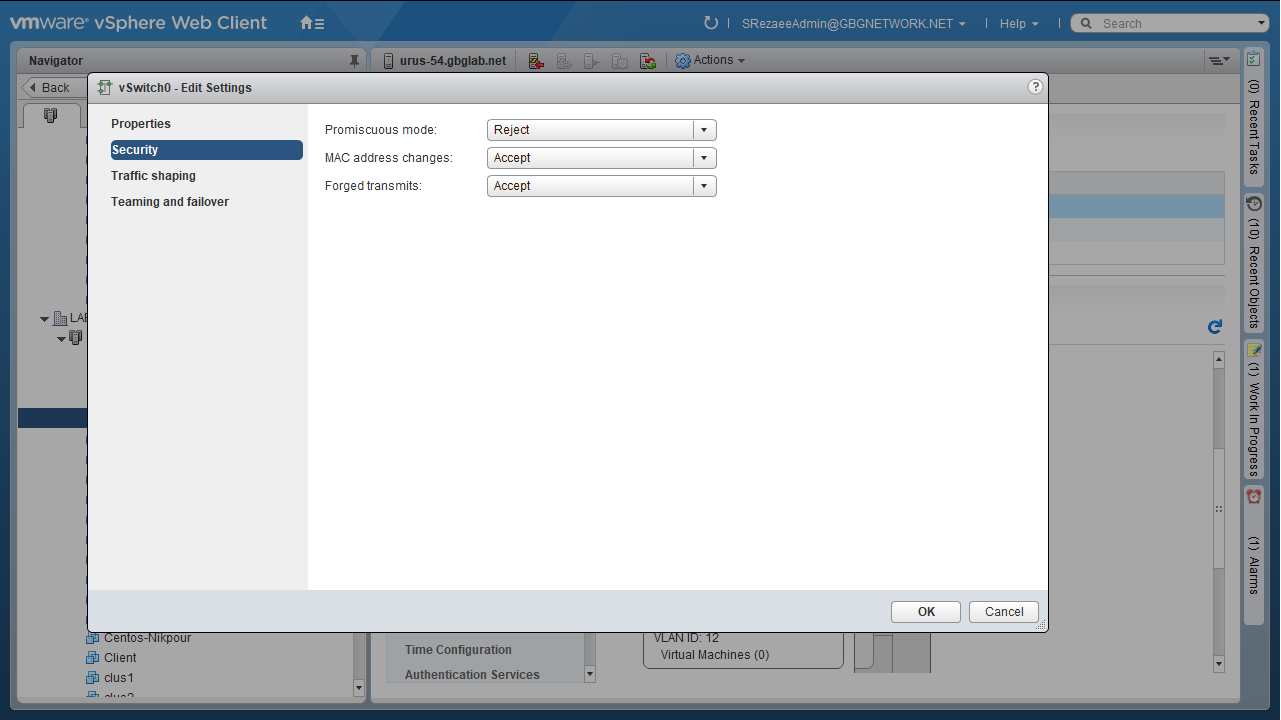Image resolution: width=1281 pixels, height=720 pixels.
Task: Open the dialog help question mark icon
Action: [1035, 87]
